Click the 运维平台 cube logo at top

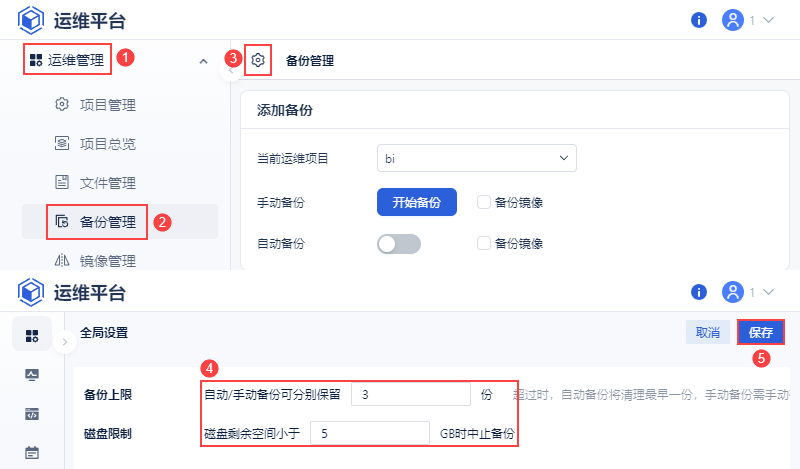(x=31, y=20)
